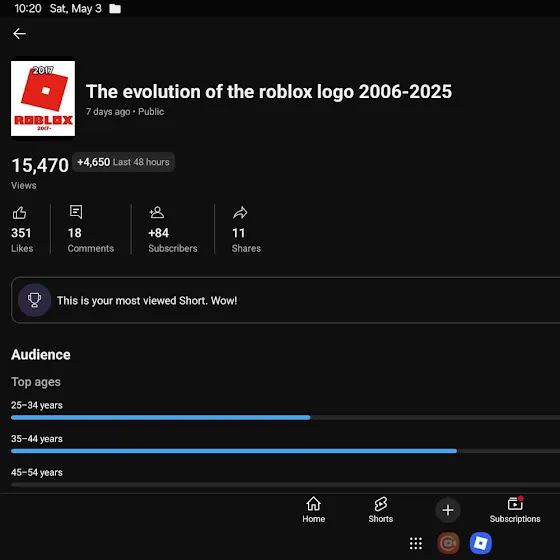
Task: Tap the video title text
Action: coord(269,91)
